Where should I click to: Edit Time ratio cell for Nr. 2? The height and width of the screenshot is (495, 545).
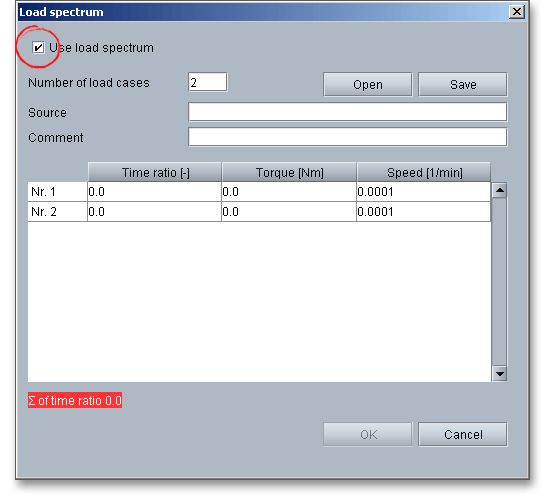point(154,211)
